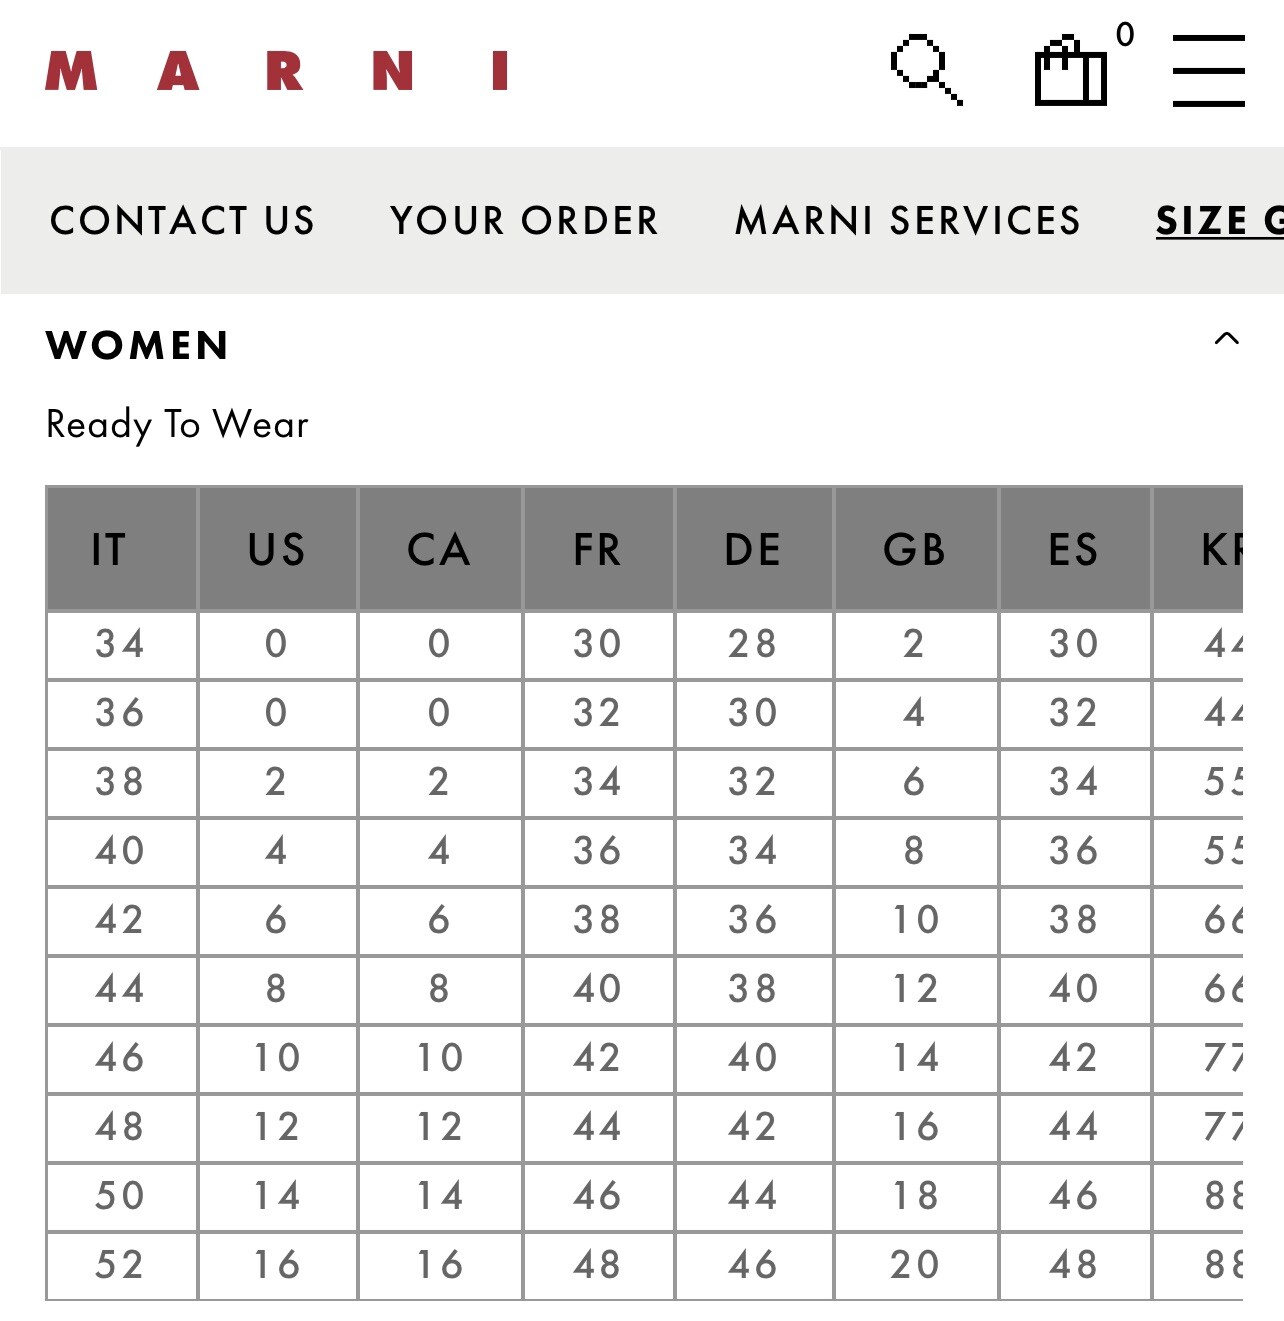Click the IT column header

coord(121,549)
